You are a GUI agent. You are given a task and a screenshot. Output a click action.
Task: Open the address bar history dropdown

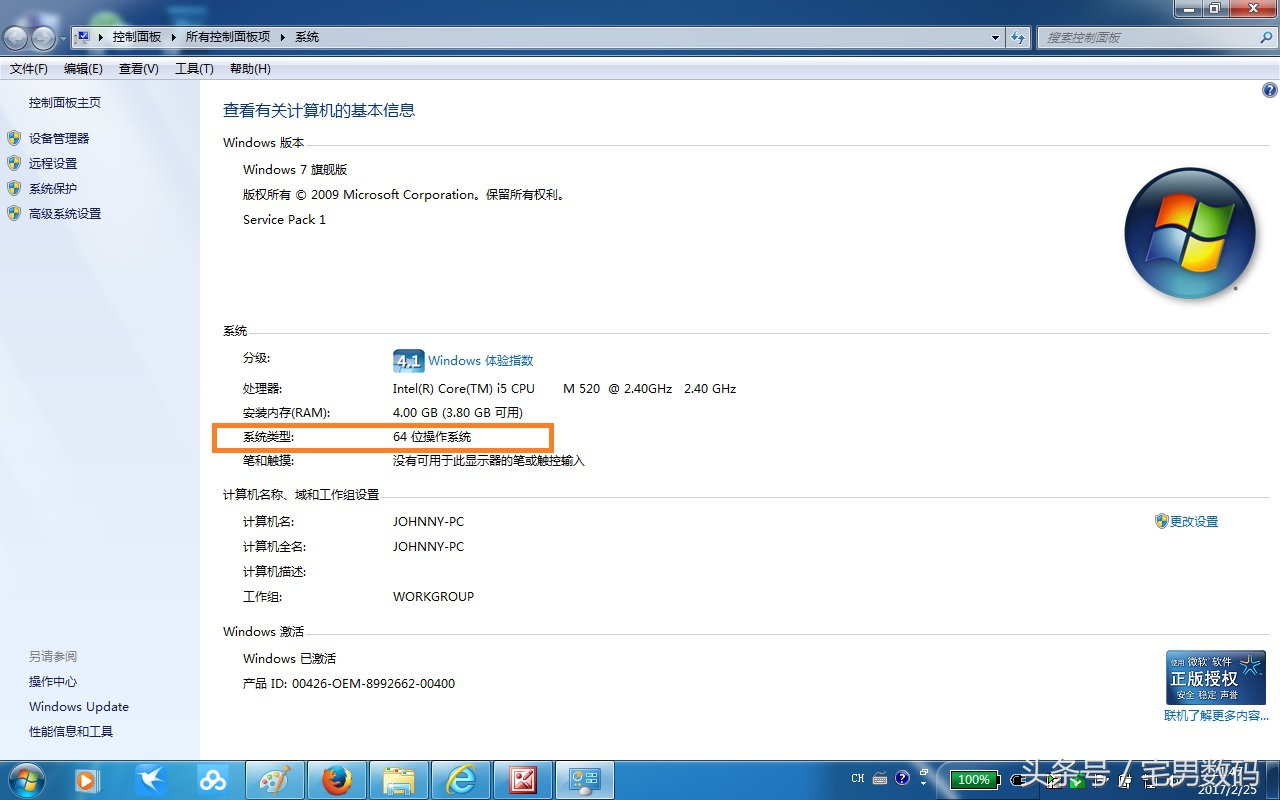994,37
